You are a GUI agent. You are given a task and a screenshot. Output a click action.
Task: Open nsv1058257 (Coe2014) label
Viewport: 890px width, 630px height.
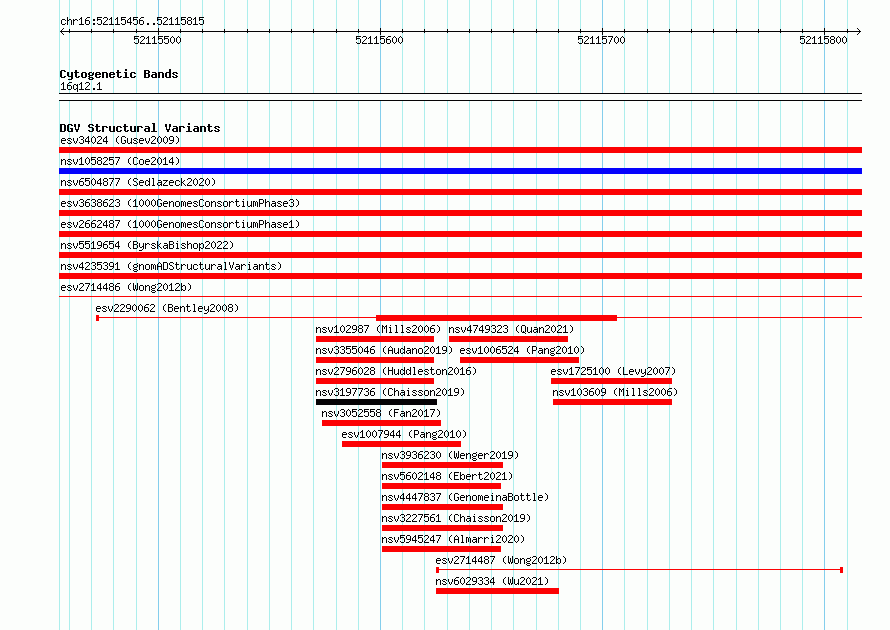[120, 161]
